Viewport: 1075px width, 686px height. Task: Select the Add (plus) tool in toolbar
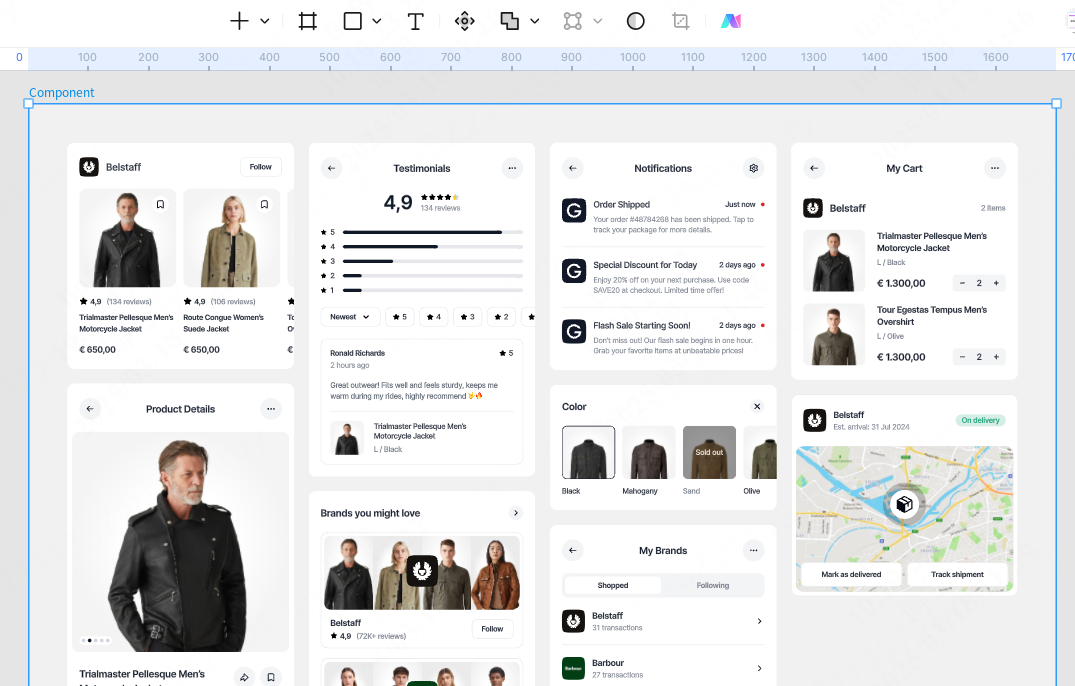239,21
